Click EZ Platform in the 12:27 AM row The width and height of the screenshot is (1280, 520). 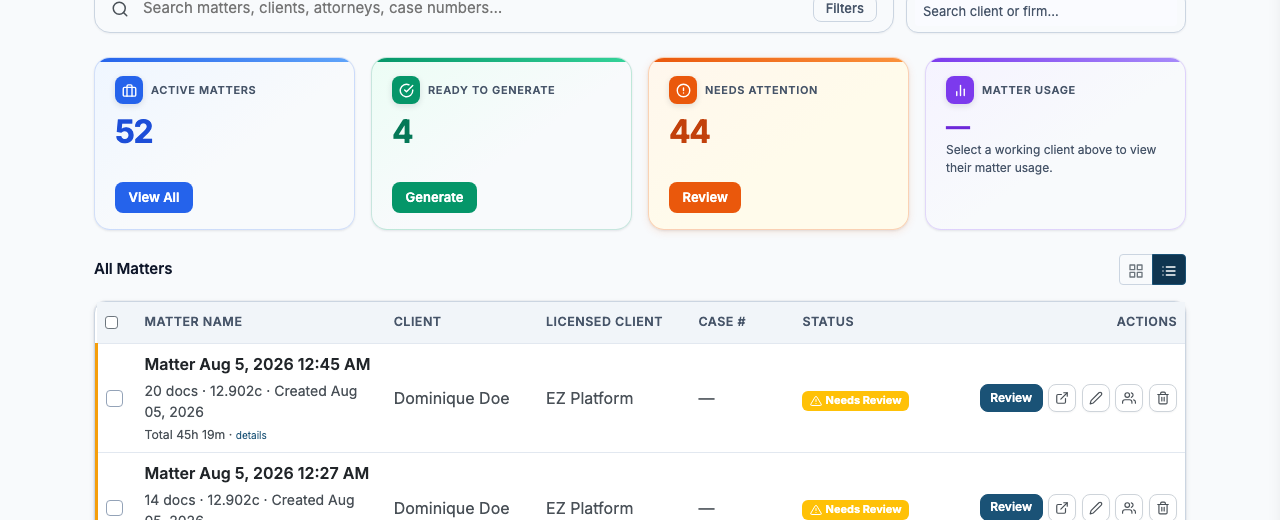point(589,508)
